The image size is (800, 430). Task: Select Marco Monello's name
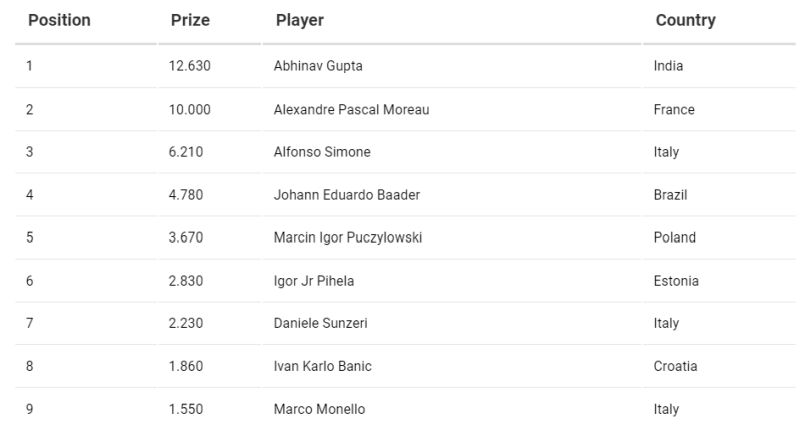click(x=319, y=409)
